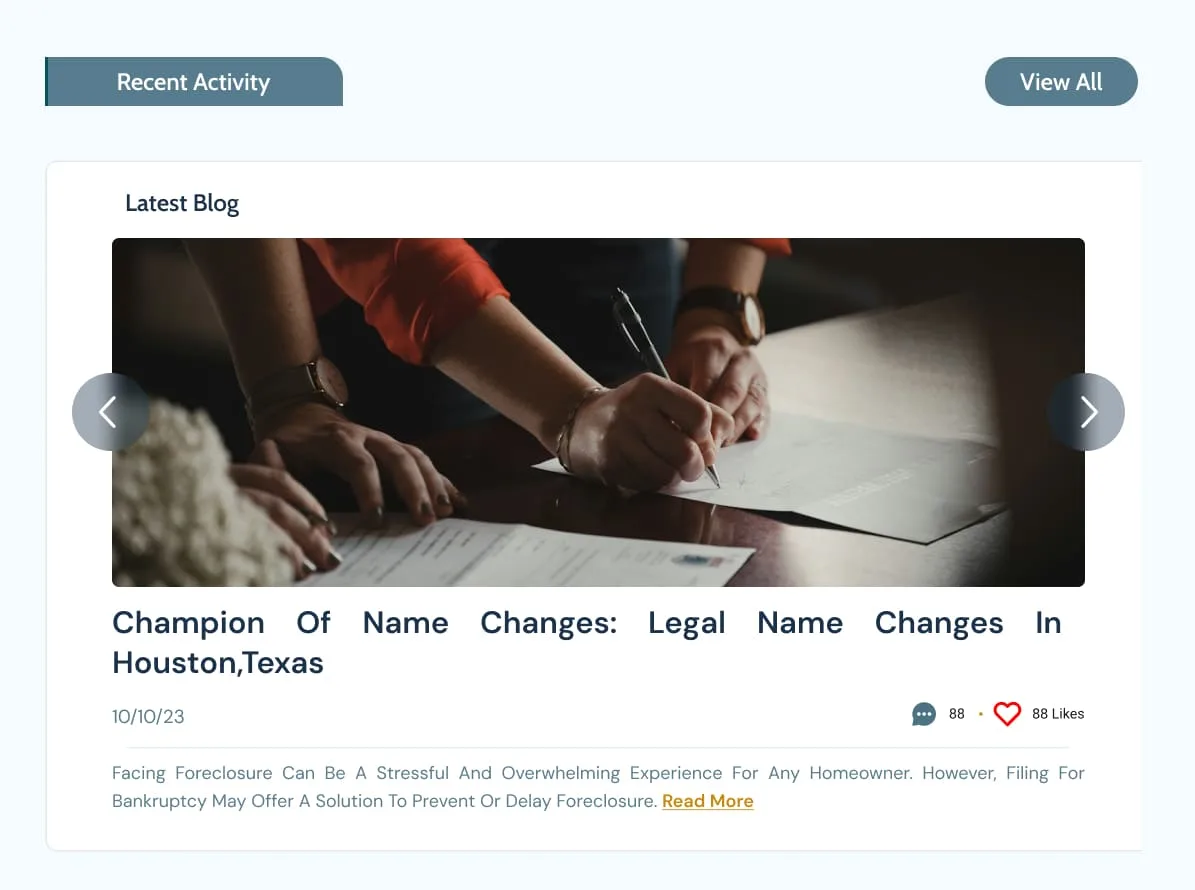The image size is (1195, 890).
Task: Like the post with the heart icon
Action: pyautogui.click(x=1007, y=714)
